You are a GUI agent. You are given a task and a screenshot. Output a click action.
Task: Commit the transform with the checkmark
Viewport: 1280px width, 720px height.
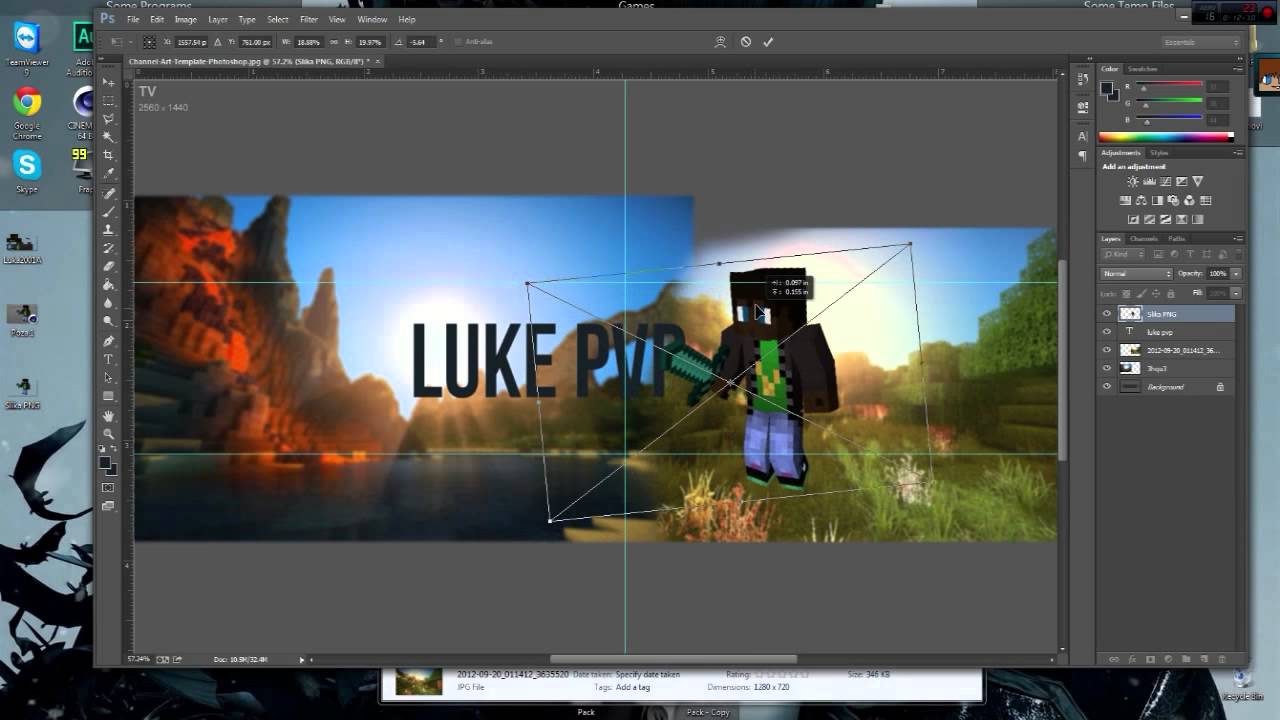click(768, 42)
